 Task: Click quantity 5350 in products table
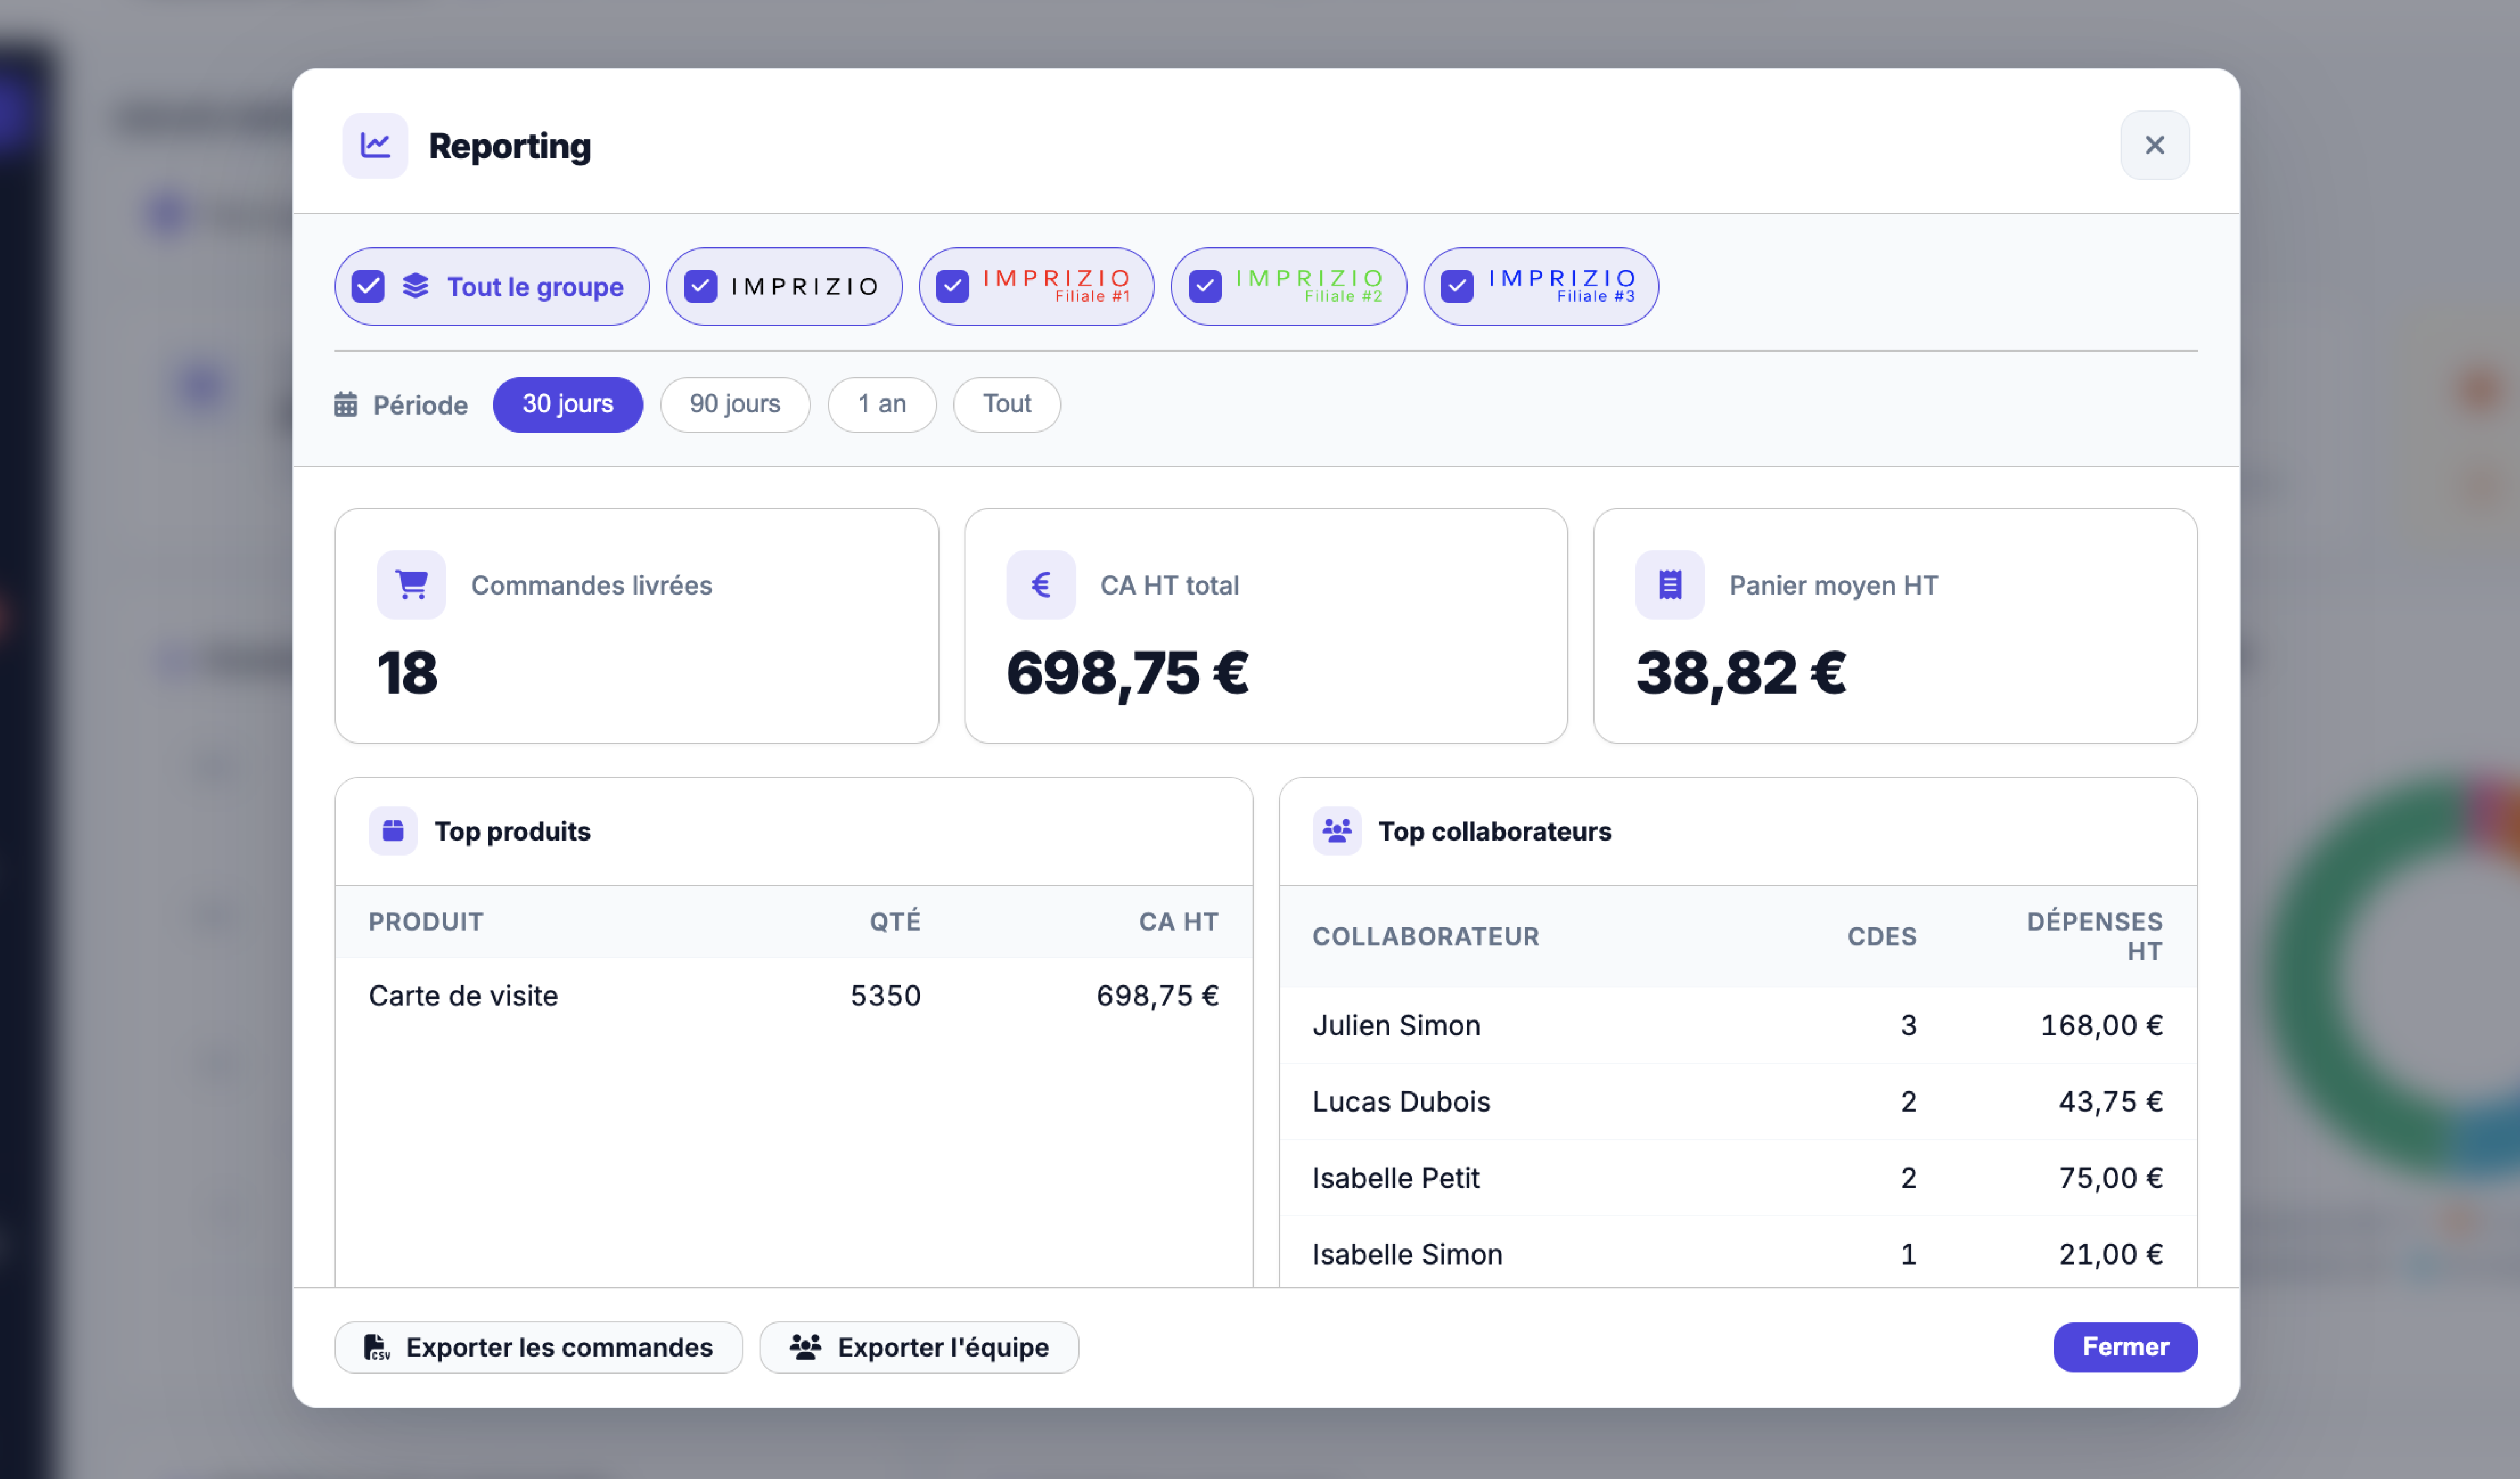(x=886, y=996)
